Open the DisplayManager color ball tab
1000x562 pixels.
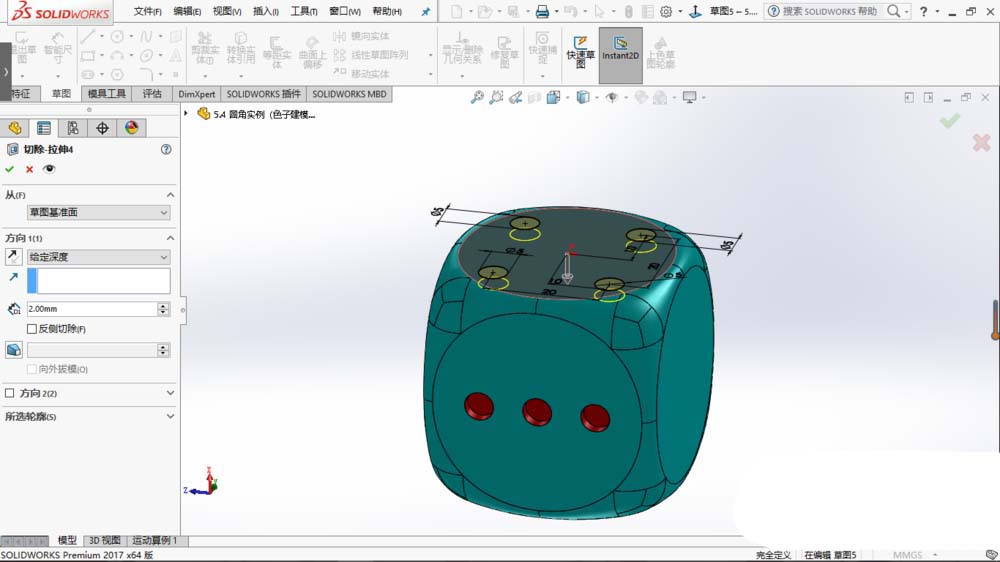pos(131,128)
